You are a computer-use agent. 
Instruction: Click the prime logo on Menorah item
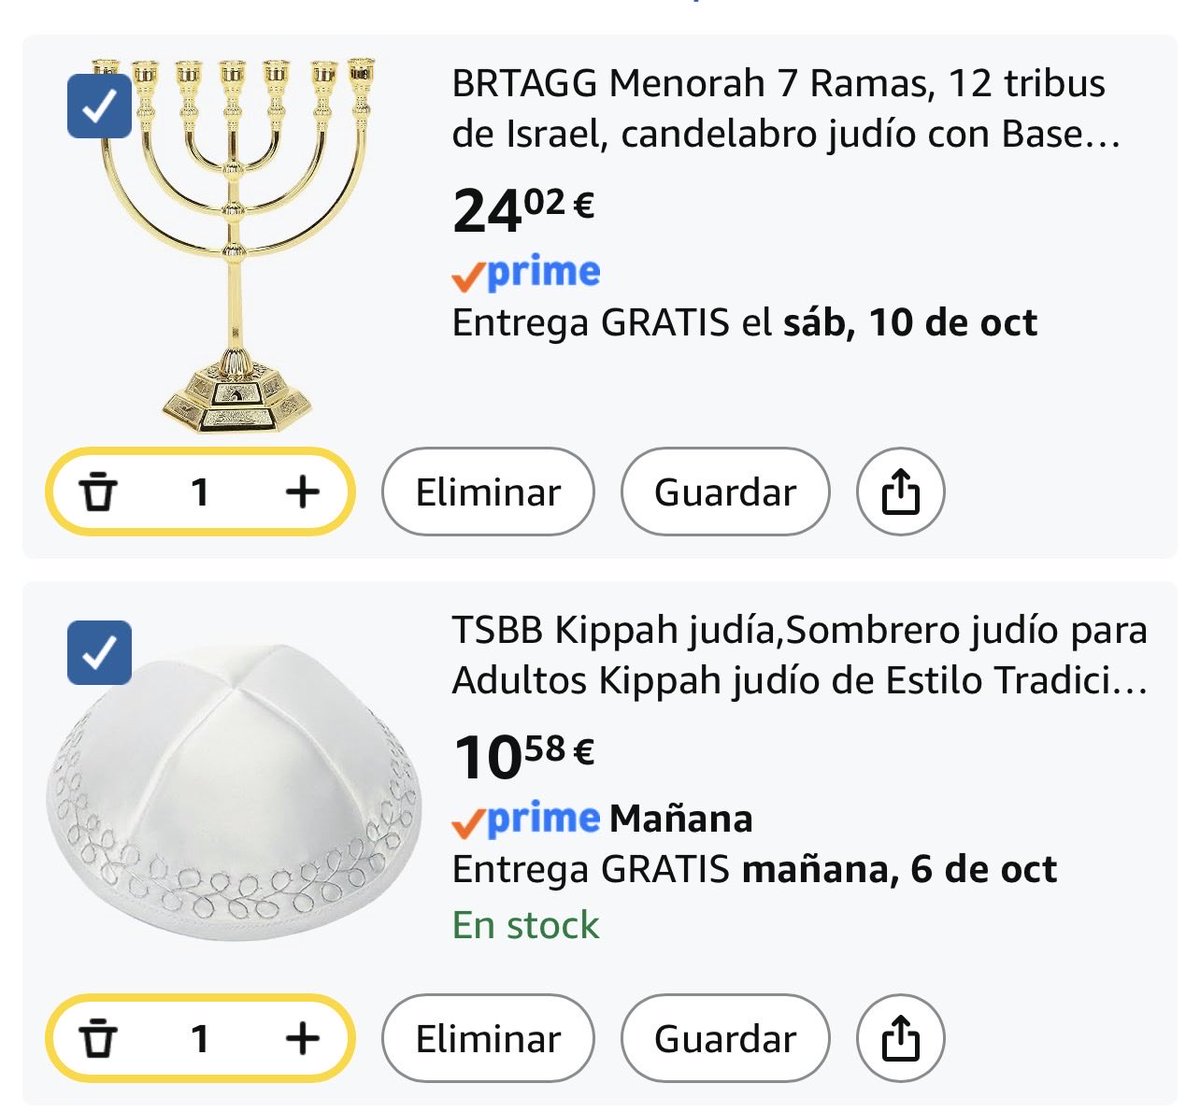(526, 273)
